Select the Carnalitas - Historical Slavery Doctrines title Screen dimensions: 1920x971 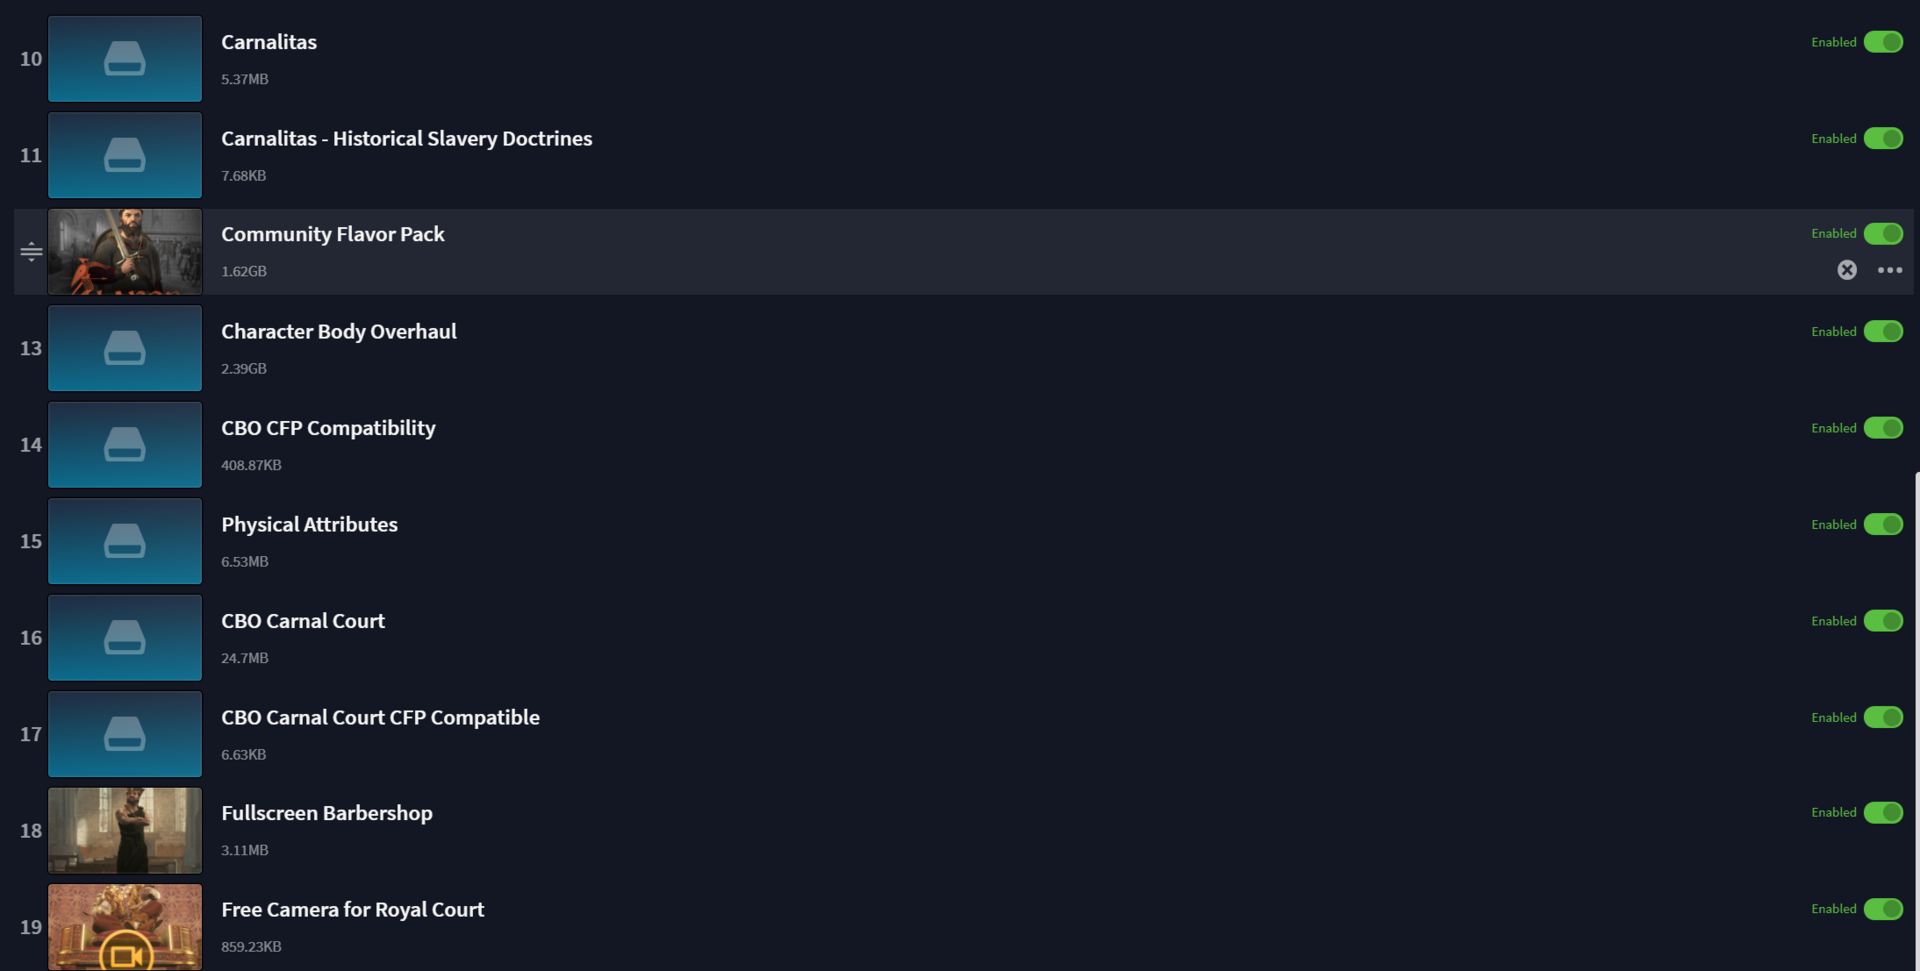coord(406,139)
